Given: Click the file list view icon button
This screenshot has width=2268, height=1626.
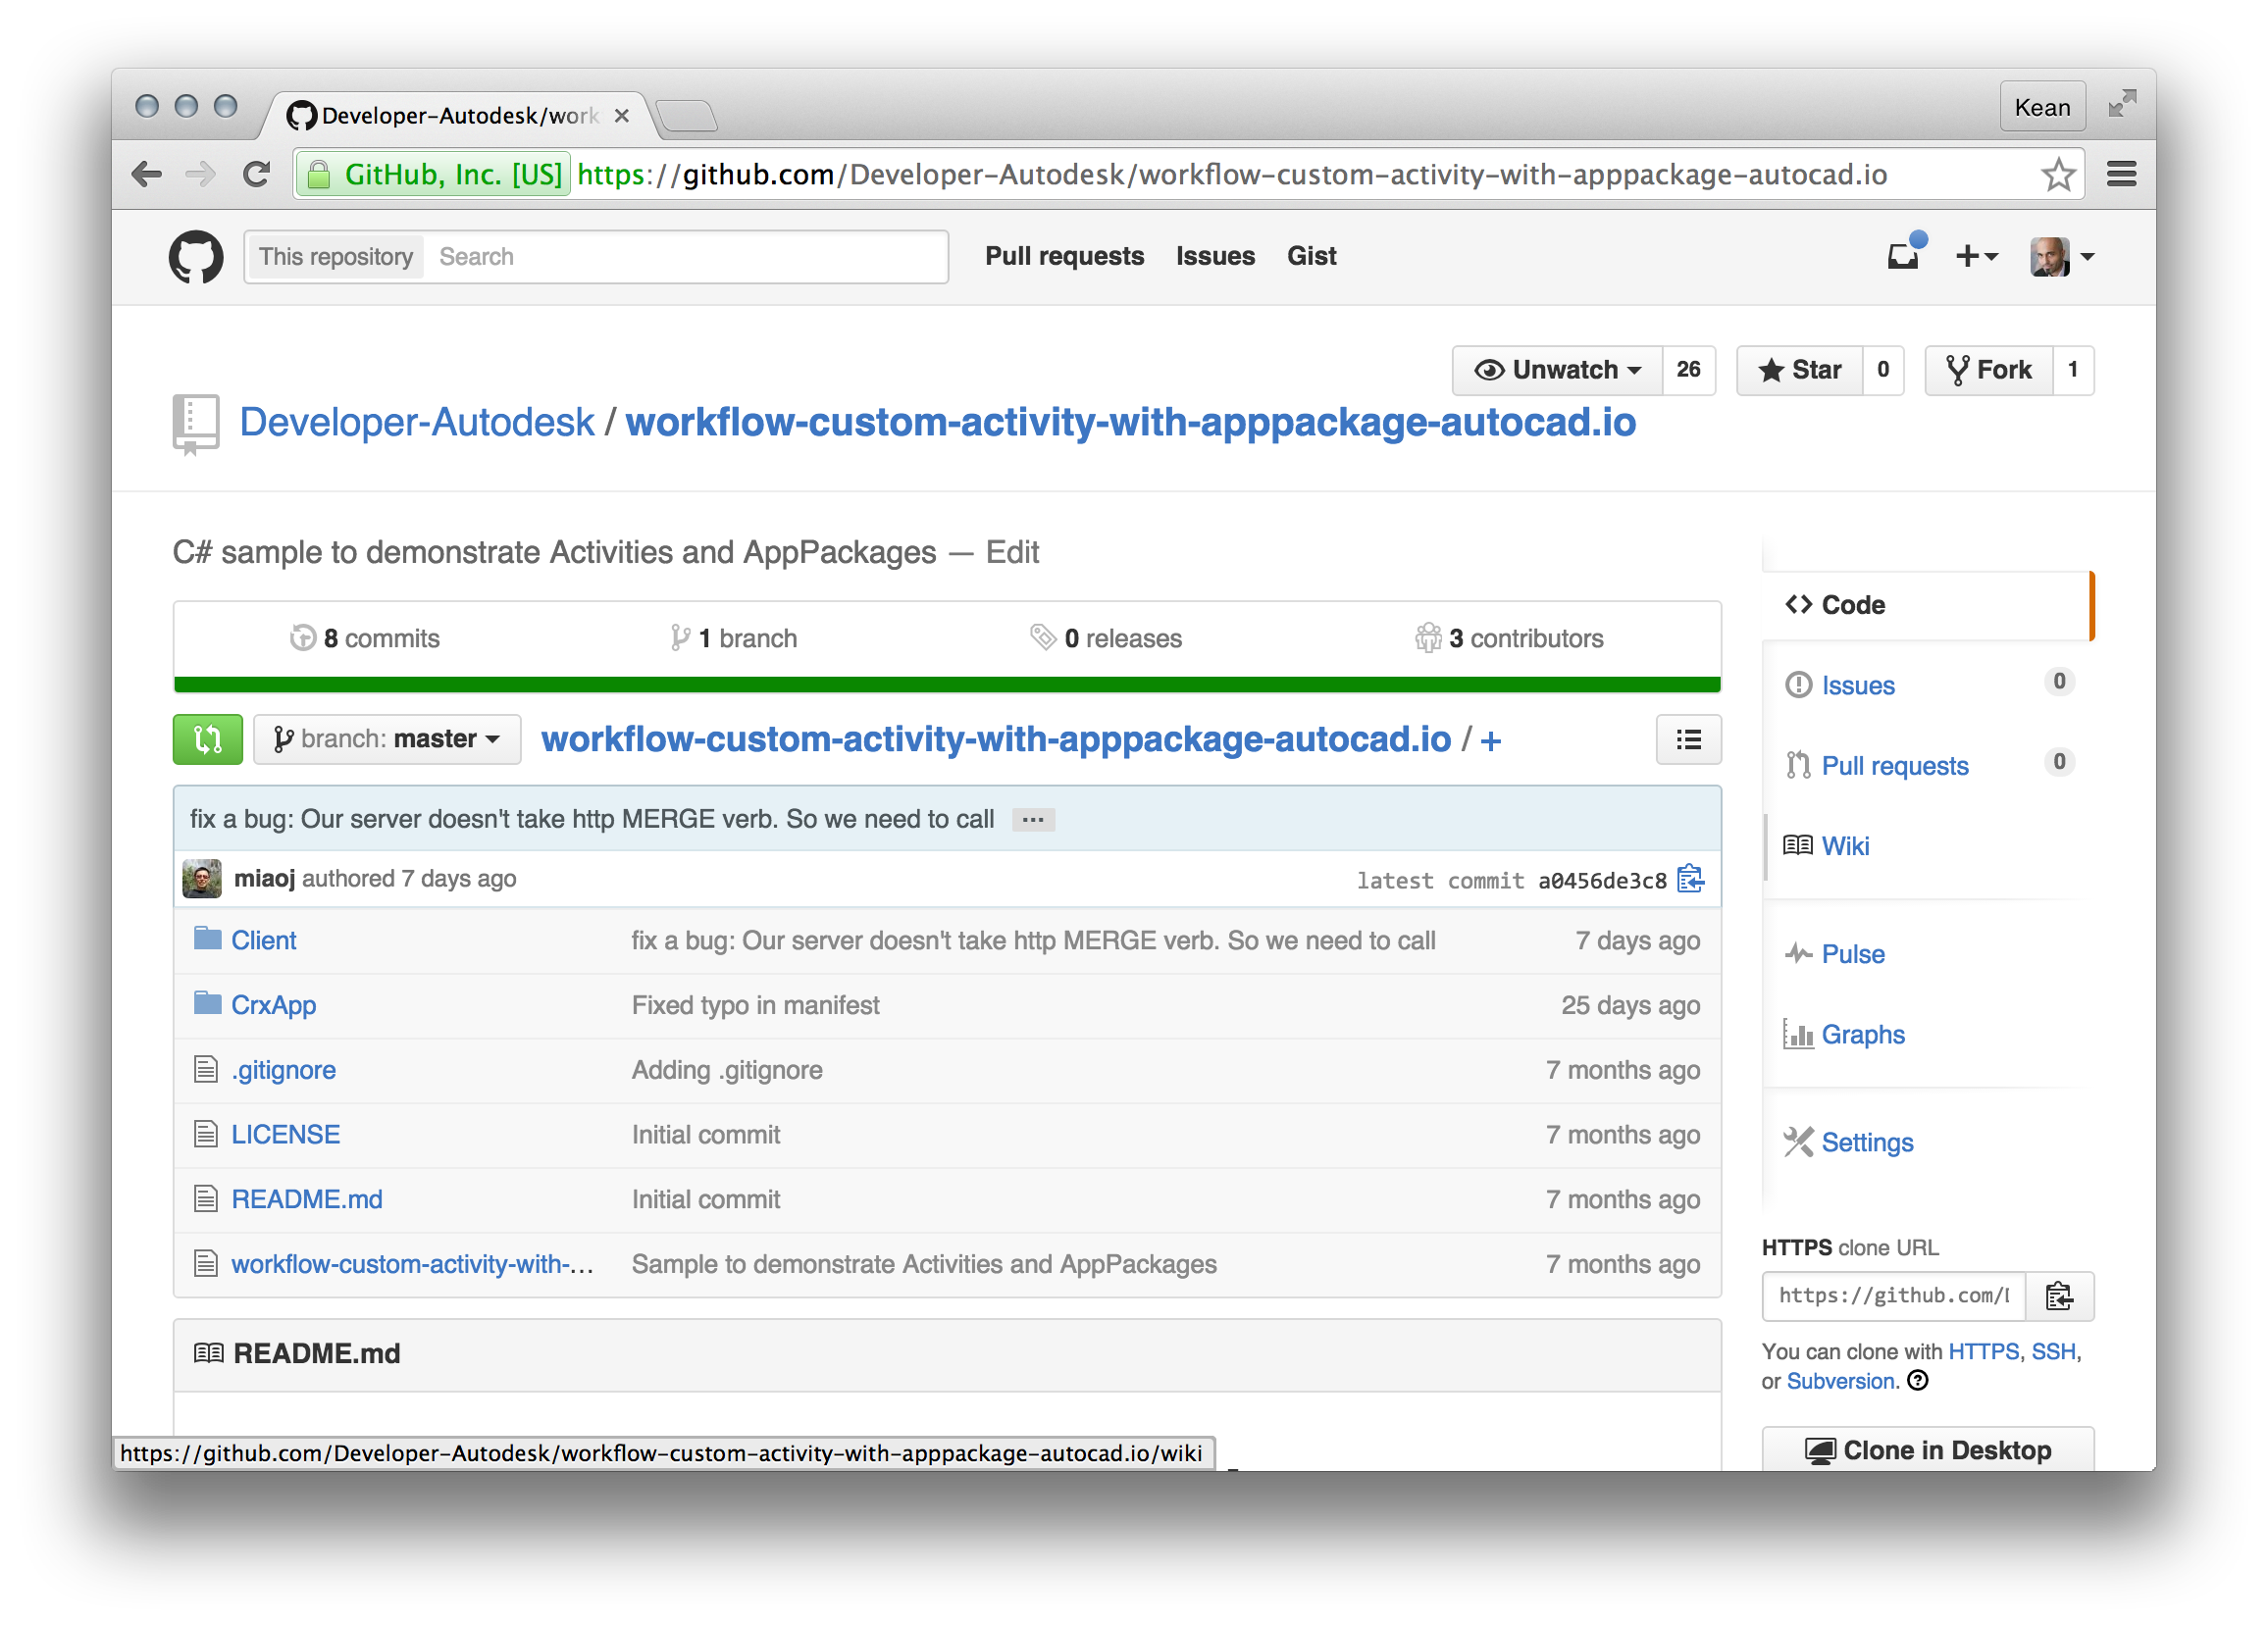Looking at the screenshot, I should pyautogui.click(x=1688, y=739).
